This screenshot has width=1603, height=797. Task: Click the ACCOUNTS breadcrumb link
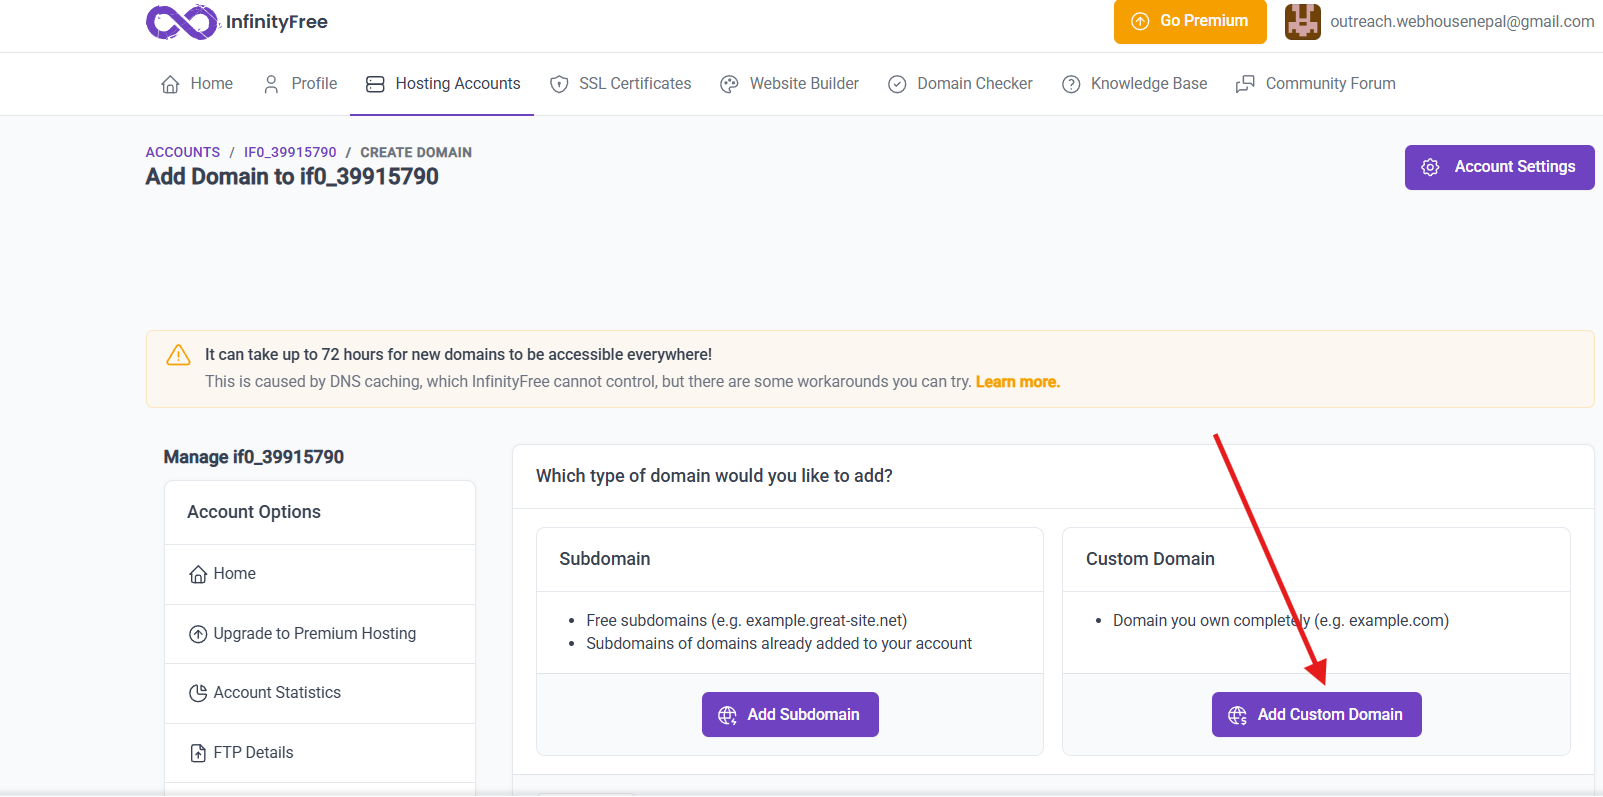183,152
